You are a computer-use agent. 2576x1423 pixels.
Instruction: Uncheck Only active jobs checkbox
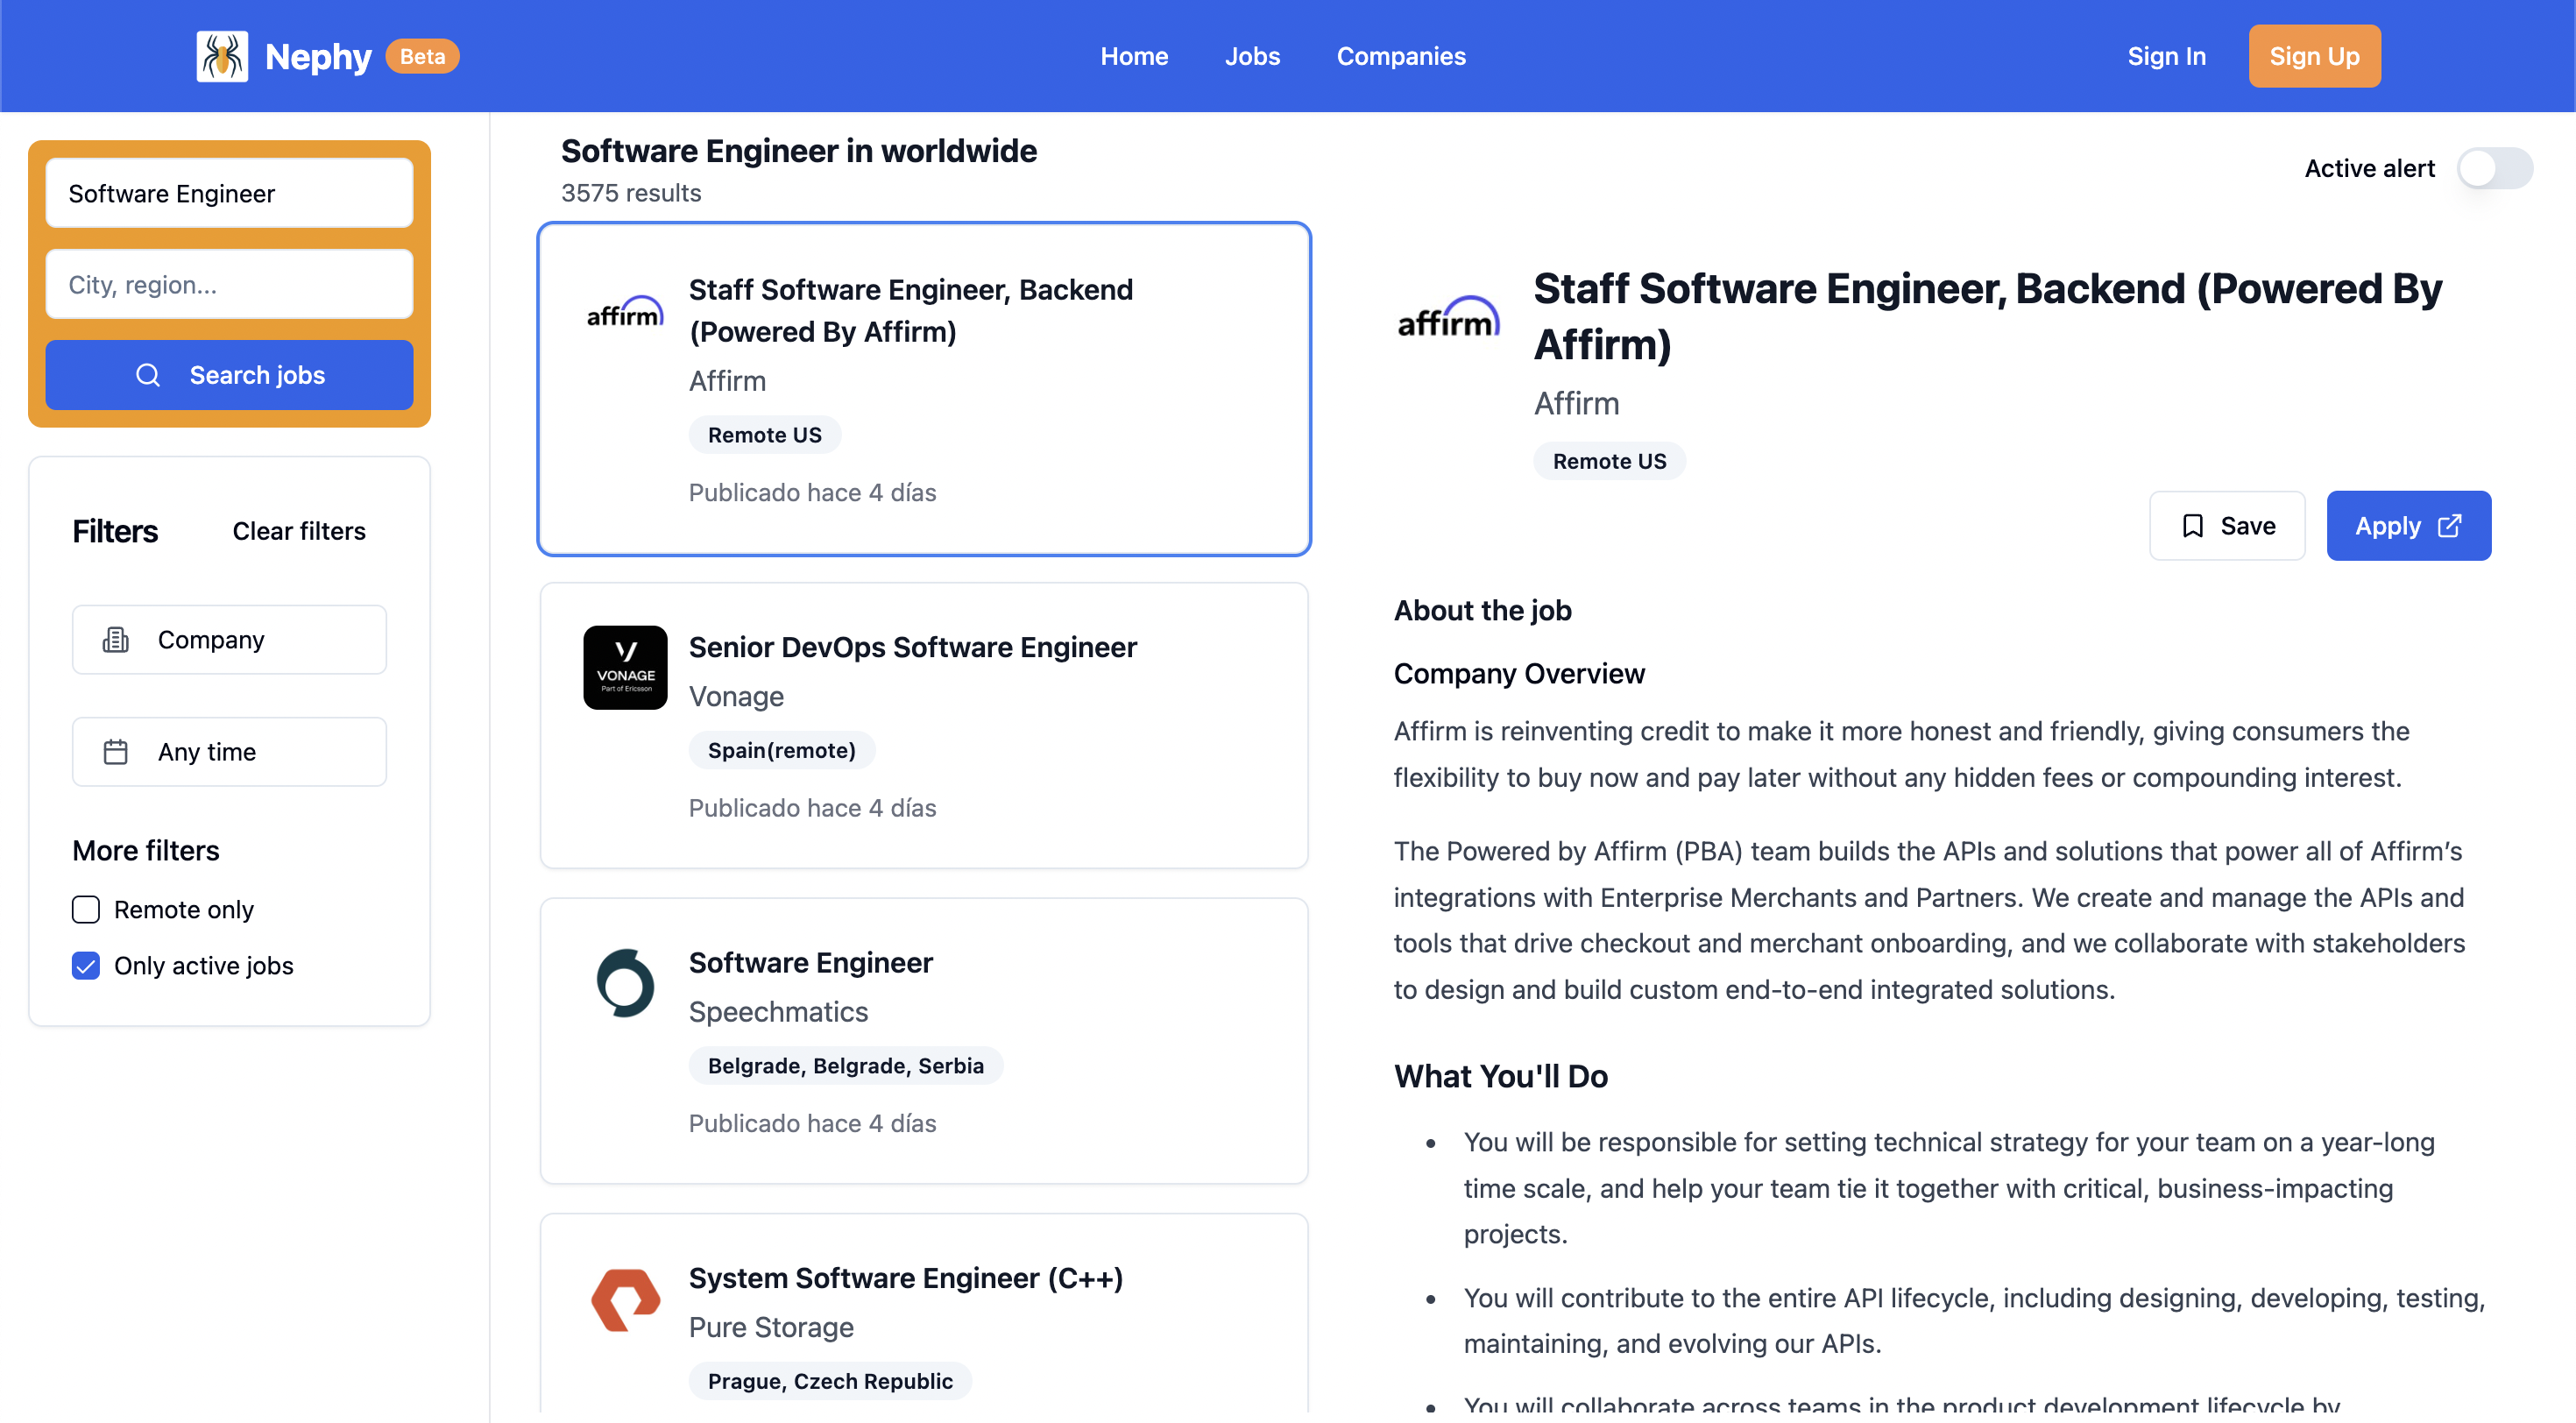86,965
